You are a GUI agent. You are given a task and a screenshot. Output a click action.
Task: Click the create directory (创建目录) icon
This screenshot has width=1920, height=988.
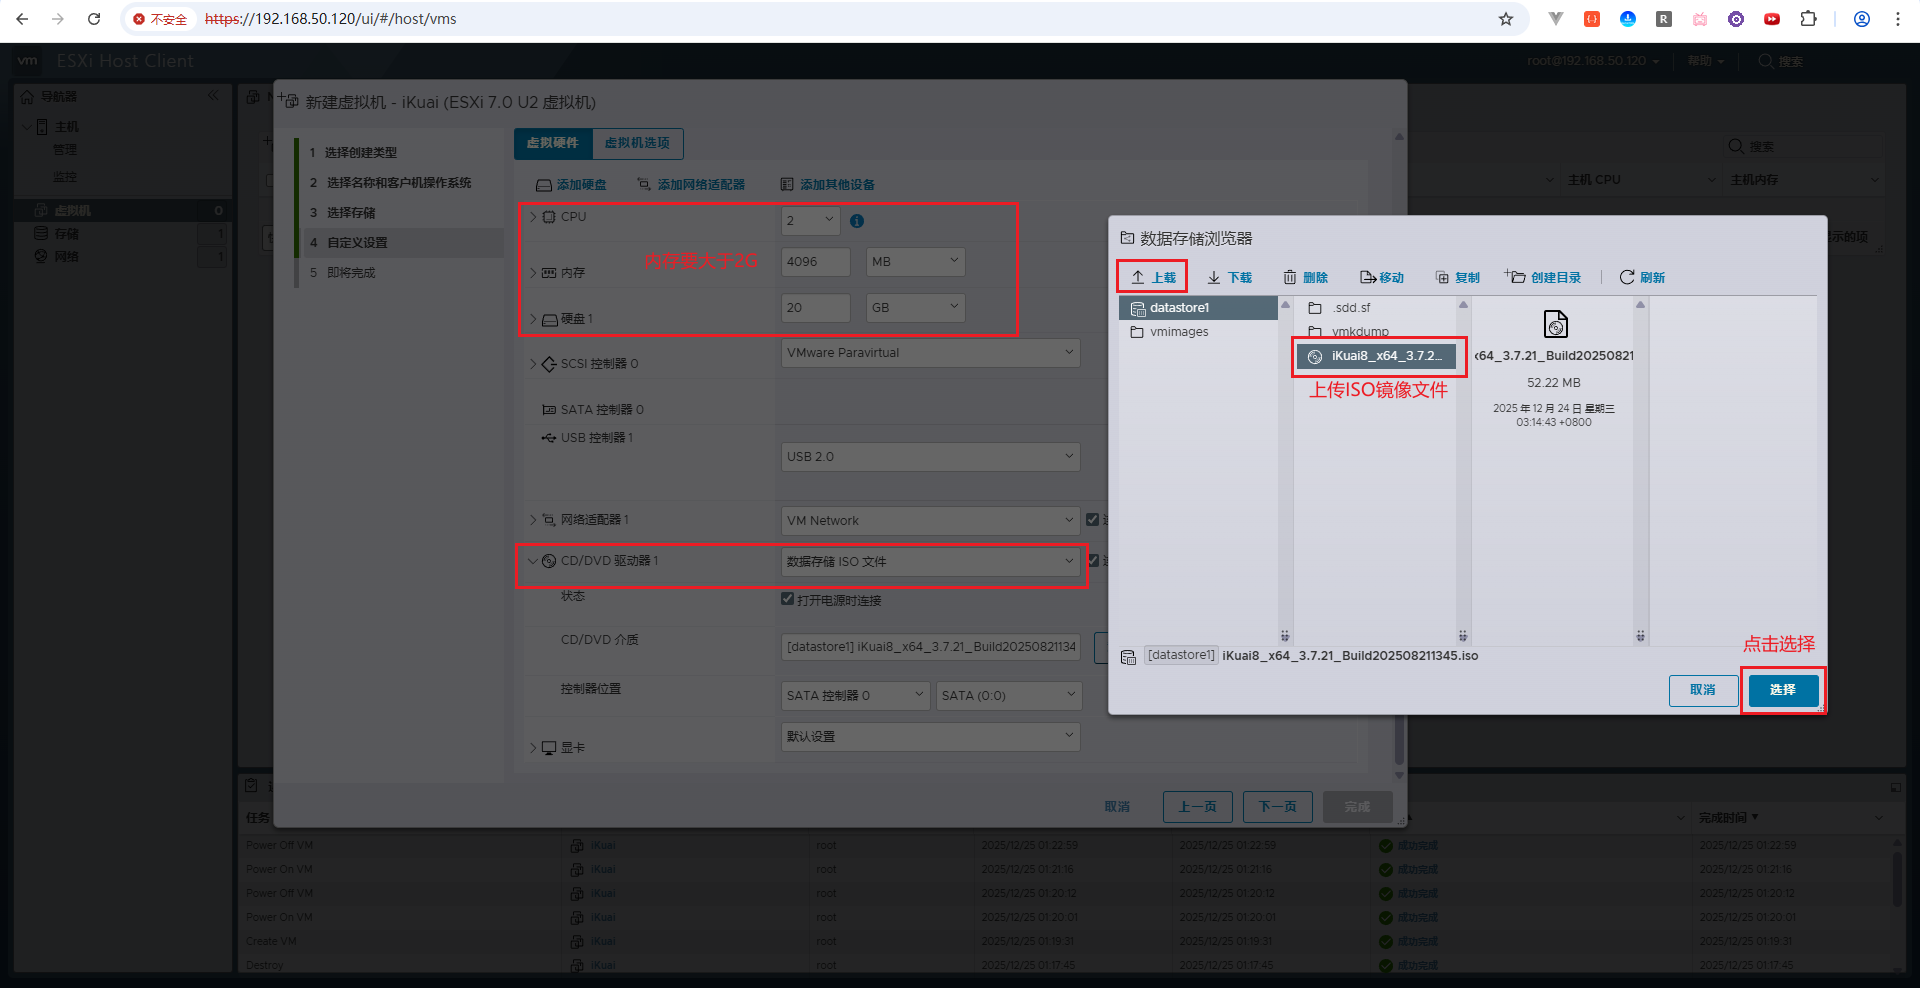(x=1515, y=277)
